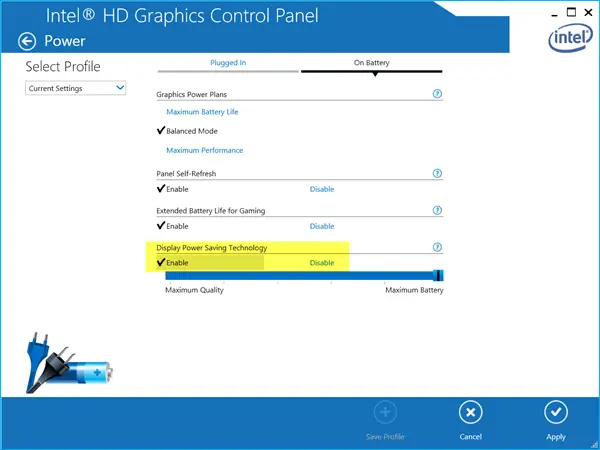Click the Extended Battery Life for Gaming heading
This screenshot has height=450, width=600.
(210, 211)
